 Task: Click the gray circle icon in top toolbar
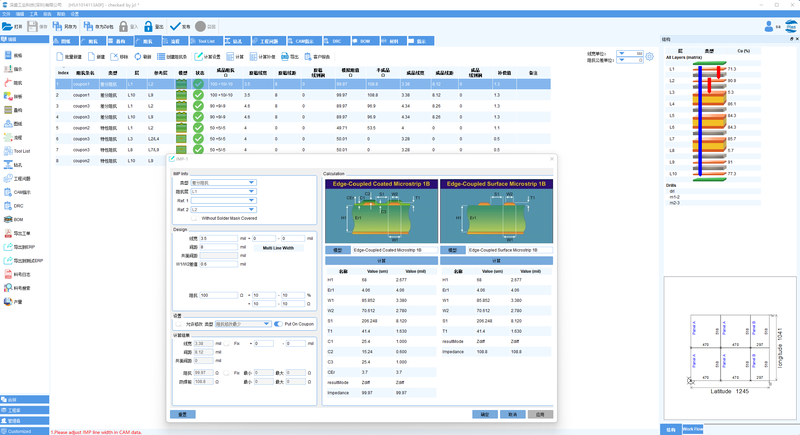201,26
